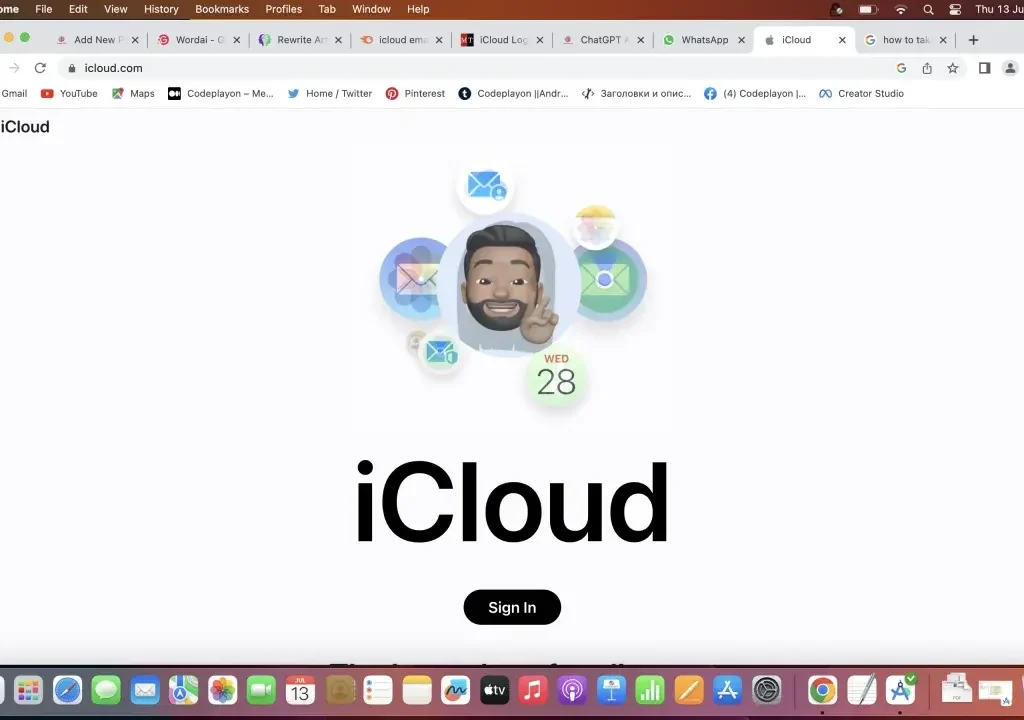
Task: Open the Tab menu
Action: 327,9
